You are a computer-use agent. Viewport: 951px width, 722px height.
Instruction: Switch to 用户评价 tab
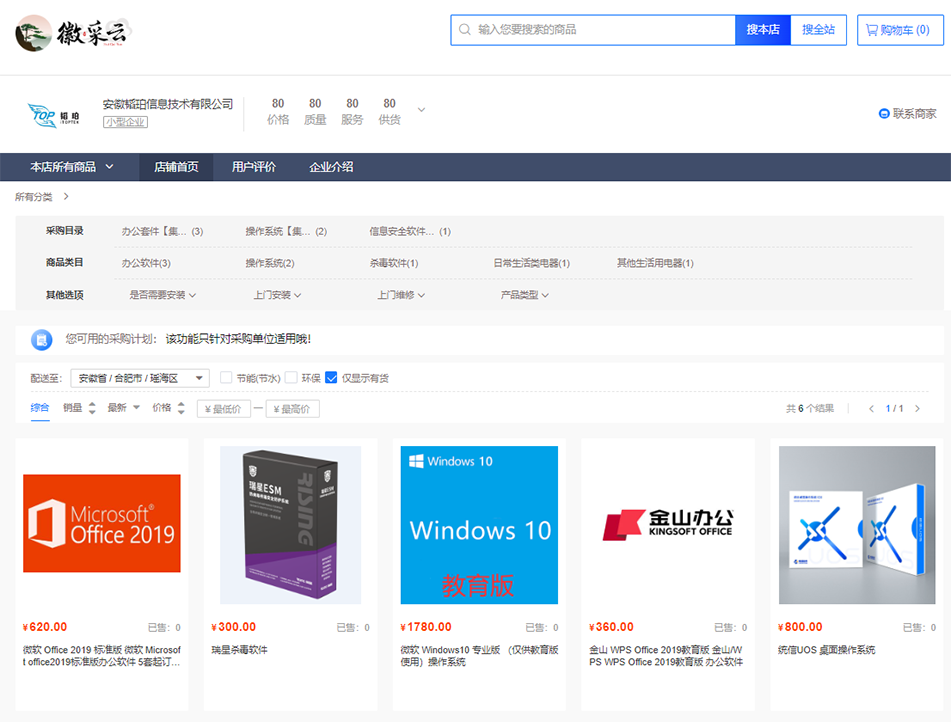254,167
